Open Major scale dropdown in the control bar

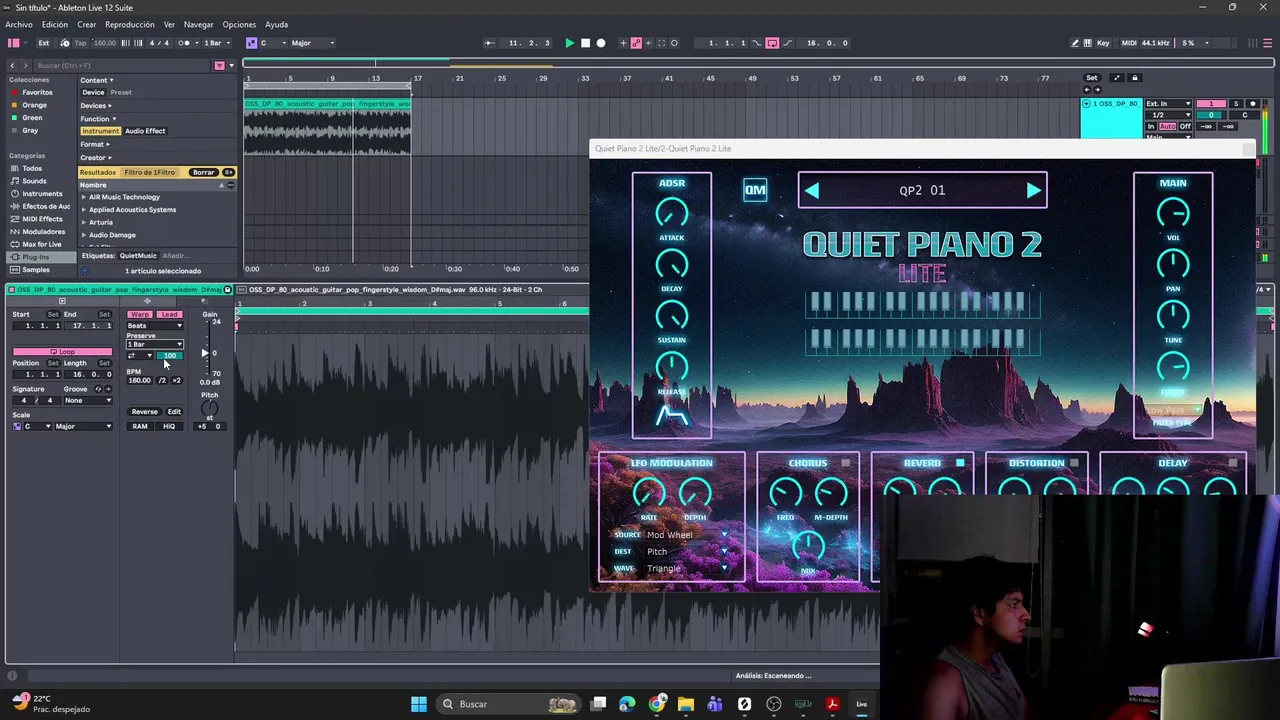tap(313, 43)
